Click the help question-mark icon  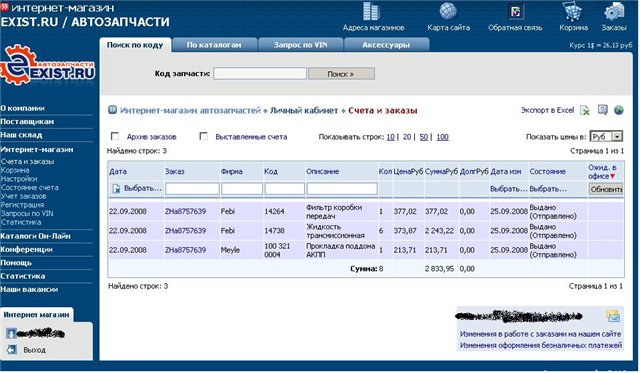coord(602,110)
